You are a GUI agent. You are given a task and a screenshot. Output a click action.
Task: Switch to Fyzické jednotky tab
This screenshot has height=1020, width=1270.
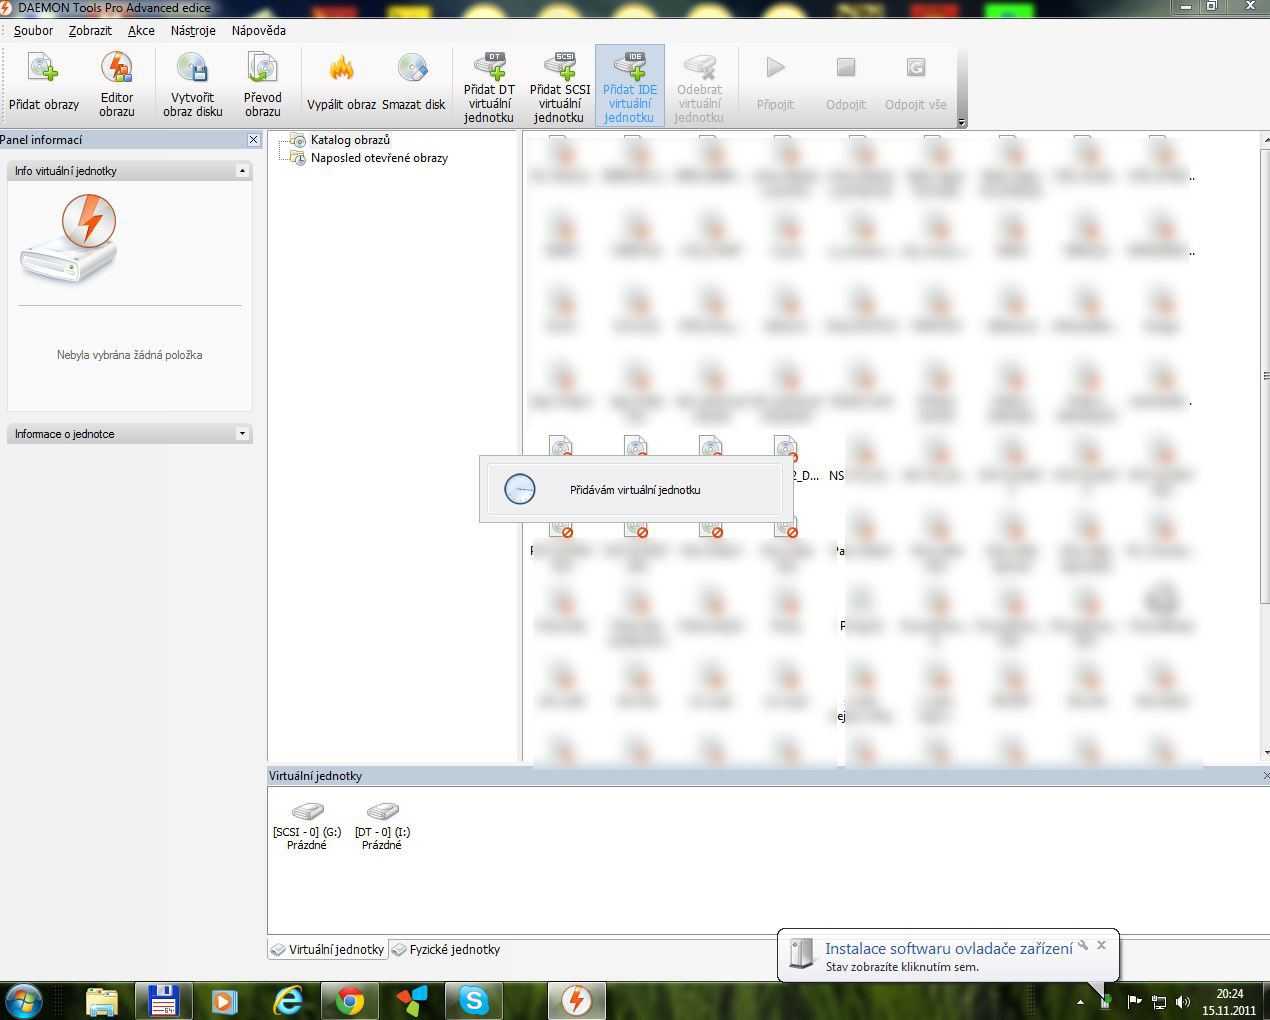pos(446,950)
